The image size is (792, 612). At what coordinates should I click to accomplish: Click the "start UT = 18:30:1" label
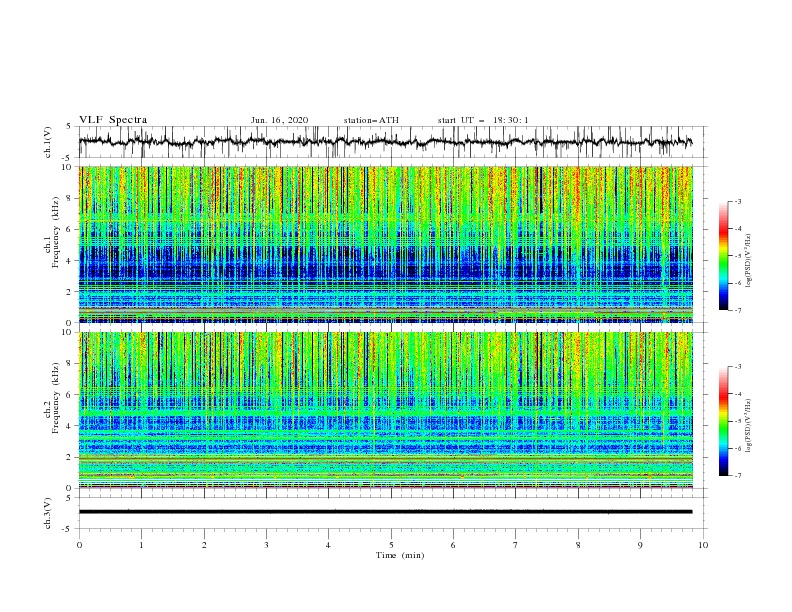pyautogui.click(x=483, y=120)
